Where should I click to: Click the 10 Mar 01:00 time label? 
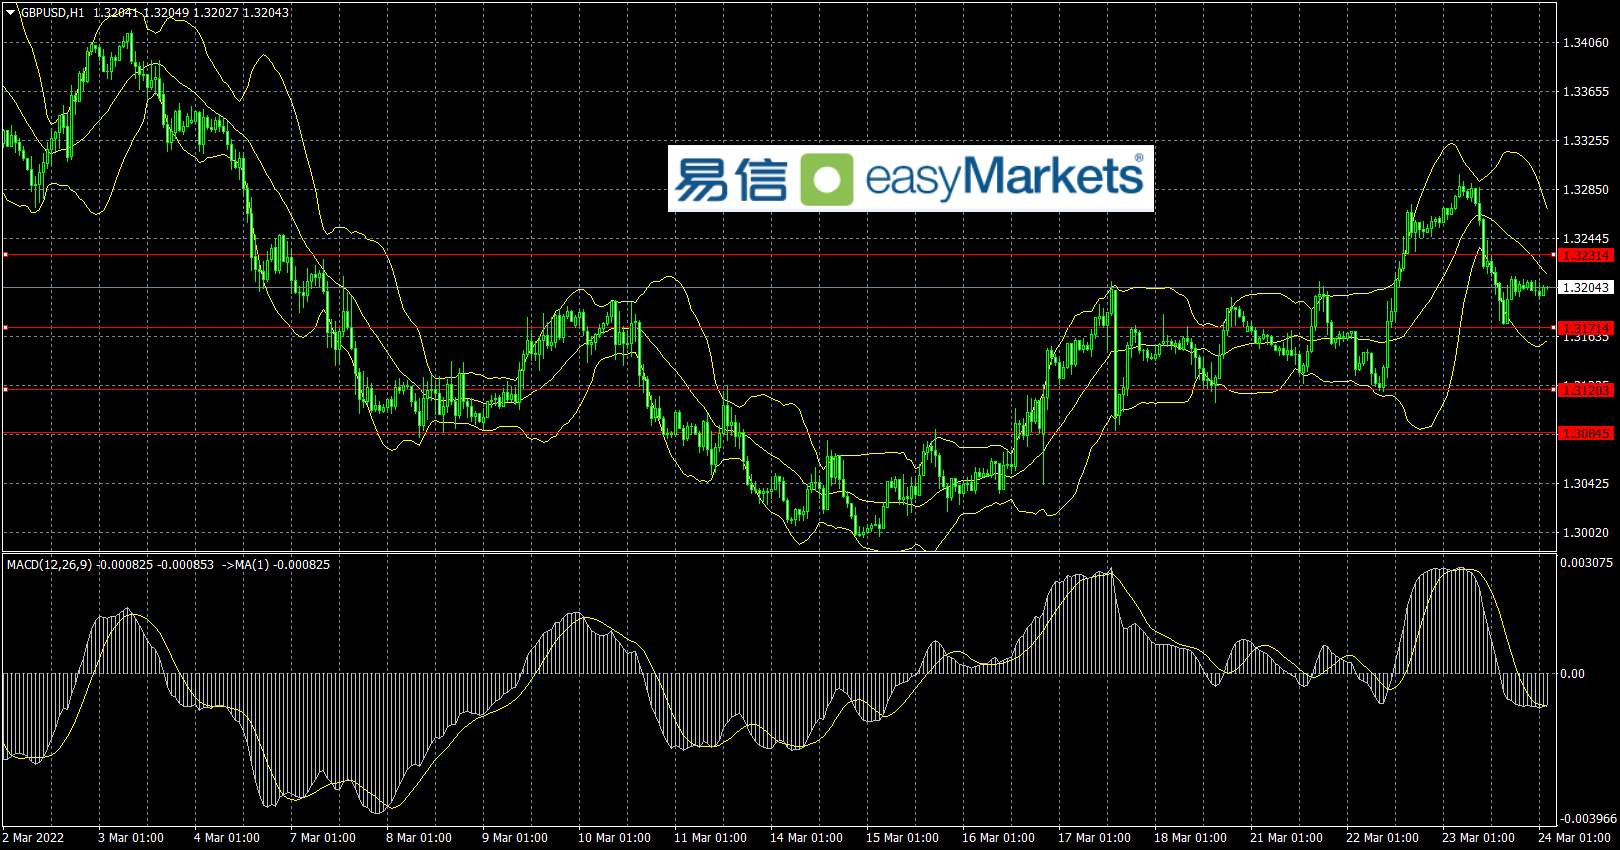pos(614,838)
